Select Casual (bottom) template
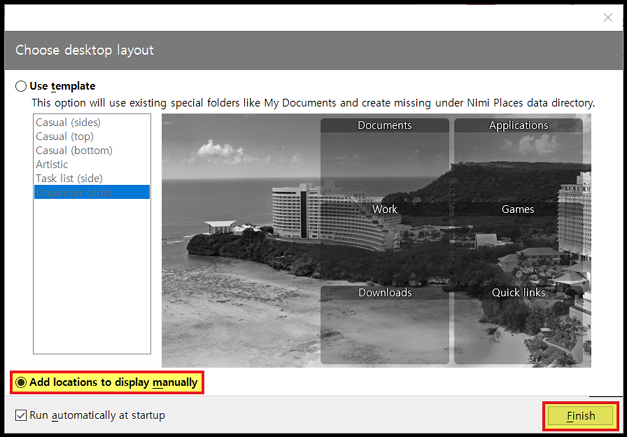This screenshot has width=627, height=437. pyautogui.click(x=92, y=150)
